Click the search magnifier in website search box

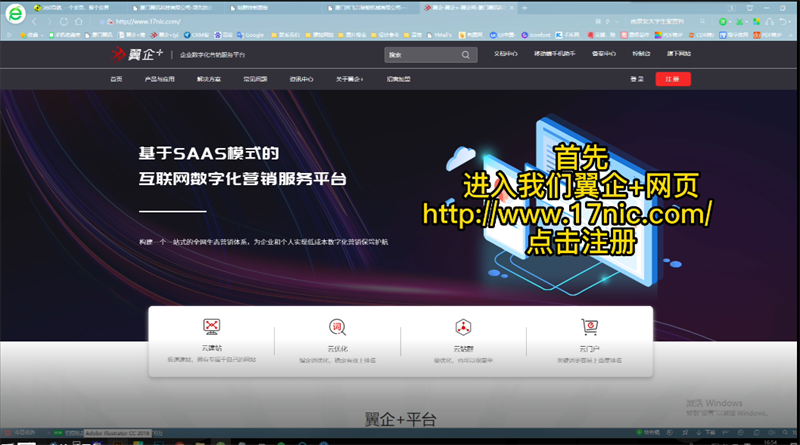point(465,55)
